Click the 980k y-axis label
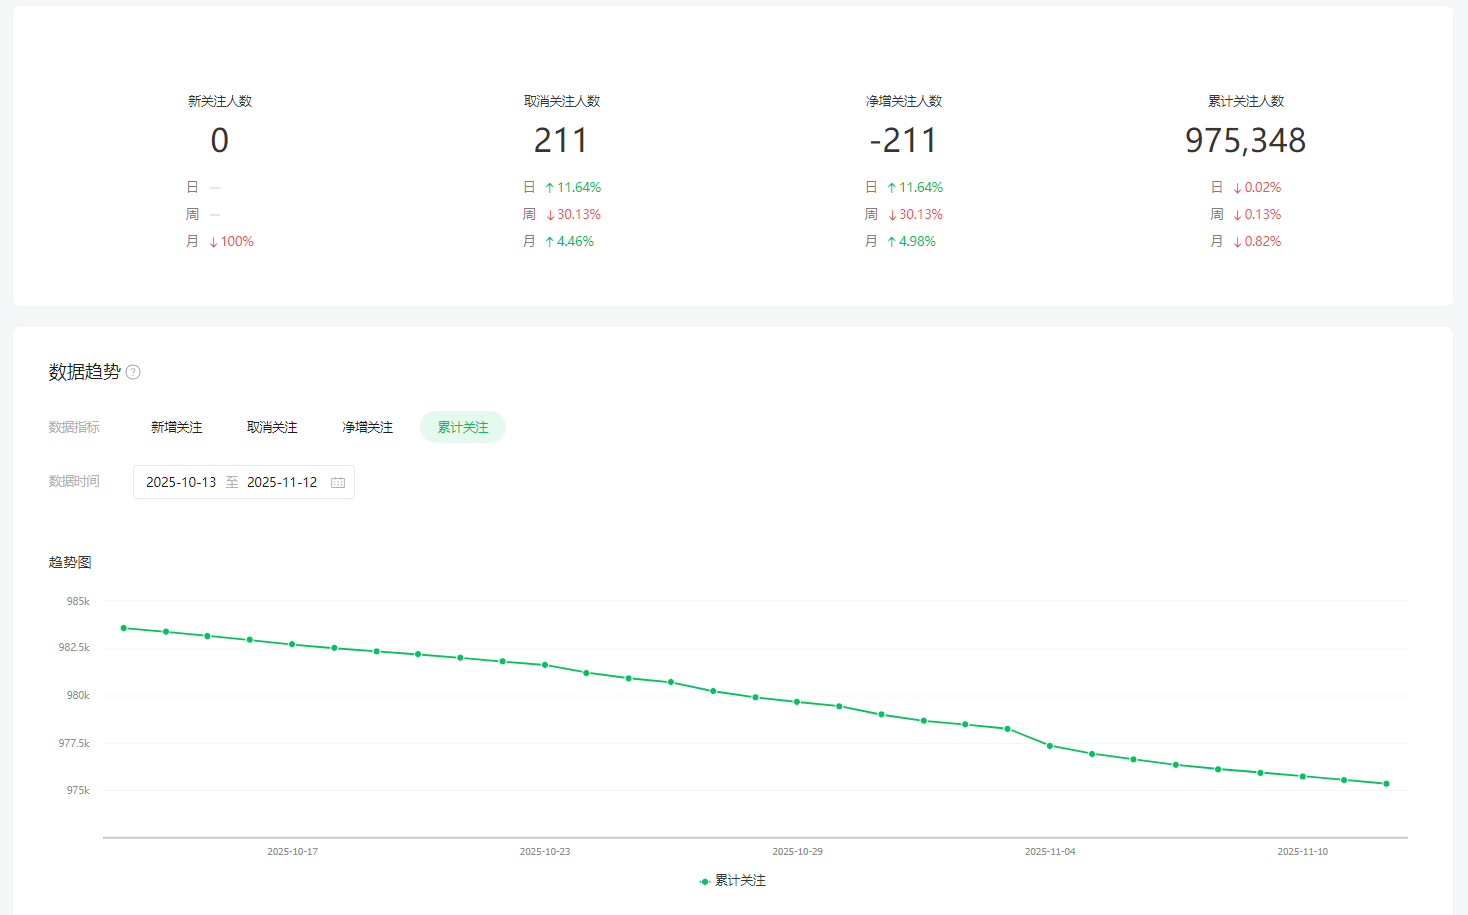The height and width of the screenshot is (915, 1468). (x=78, y=695)
